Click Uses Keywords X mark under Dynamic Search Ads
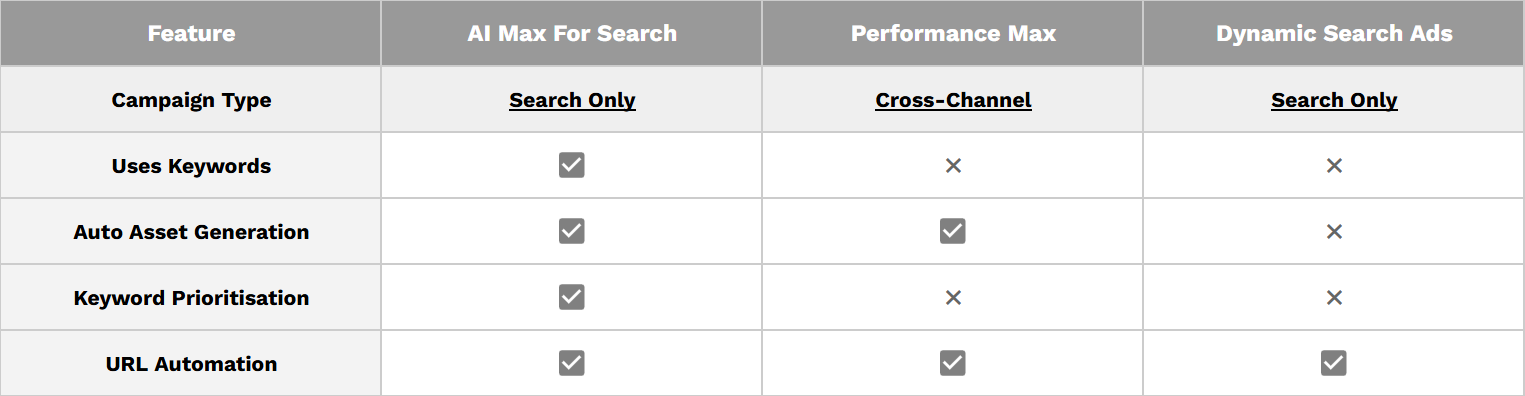Image resolution: width=1525 pixels, height=396 pixels. (x=1334, y=165)
